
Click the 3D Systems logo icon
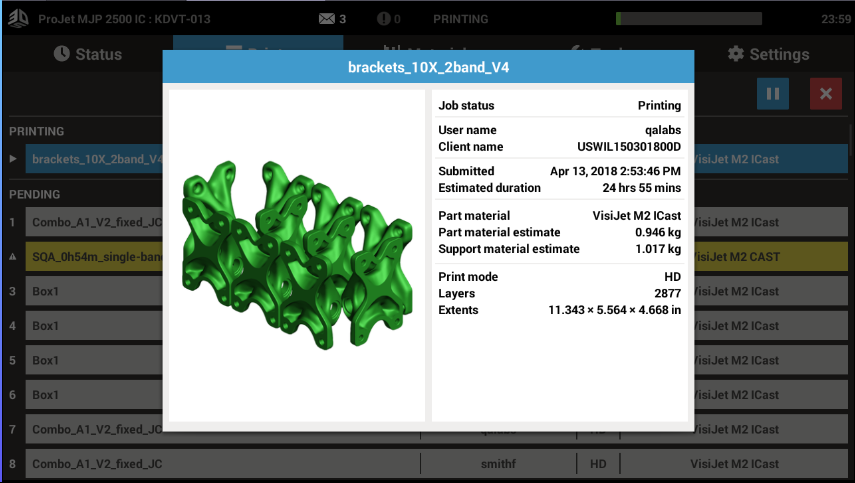pos(18,18)
